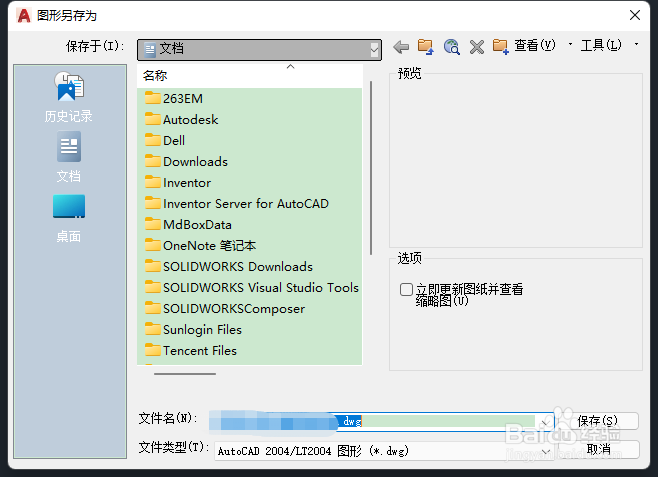Screen dimensions: 658x477
Task: Select the Inventor folder icon
Action: pos(153,182)
